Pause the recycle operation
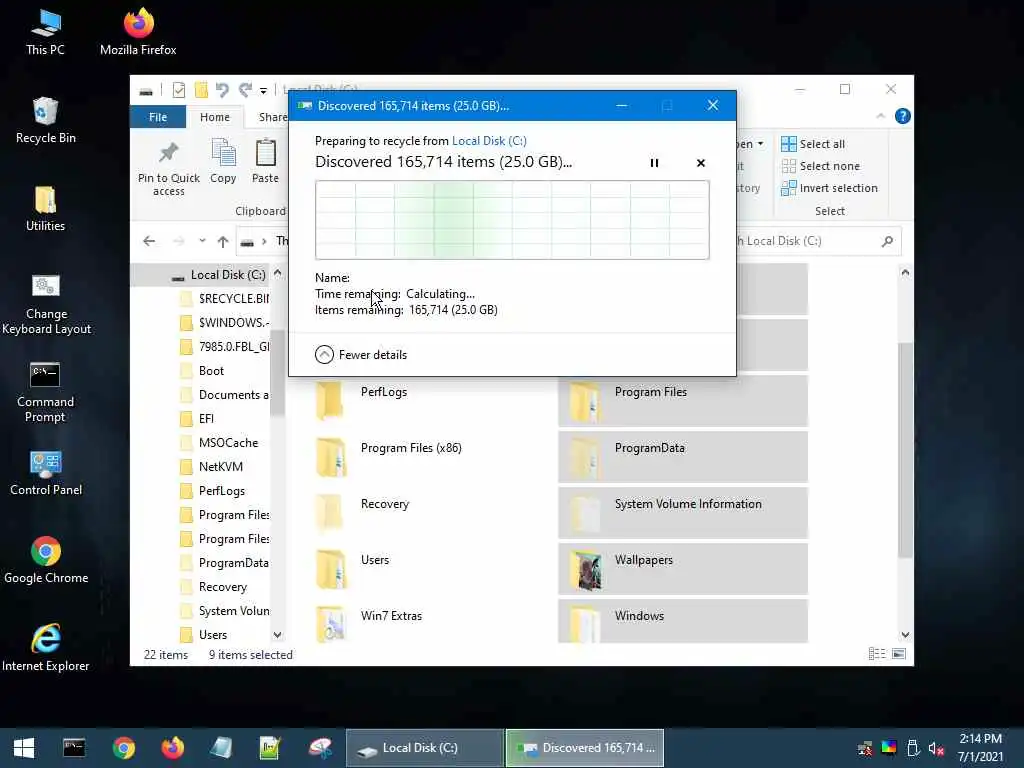 click(x=654, y=163)
